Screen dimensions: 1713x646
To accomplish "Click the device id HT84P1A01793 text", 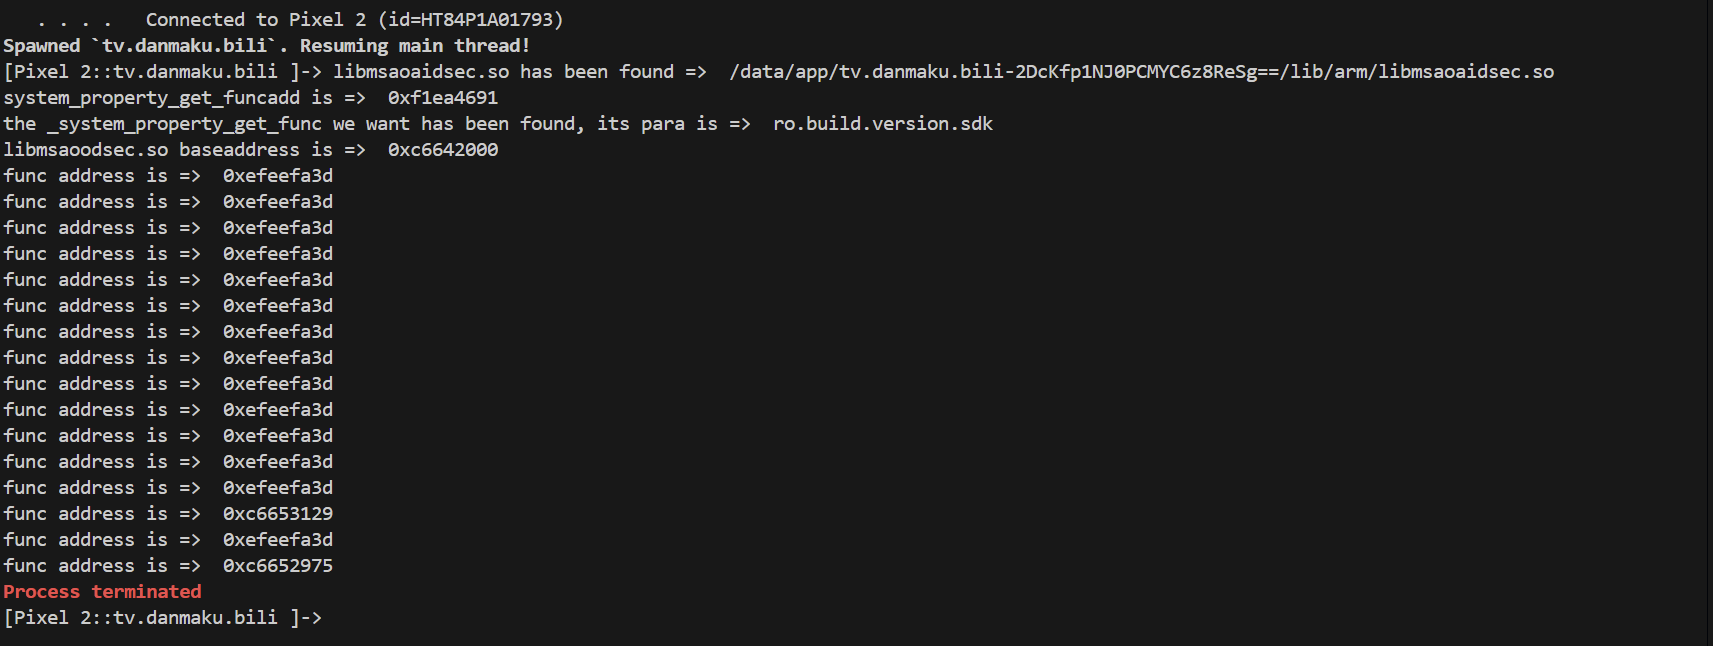I will click(x=486, y=19).
